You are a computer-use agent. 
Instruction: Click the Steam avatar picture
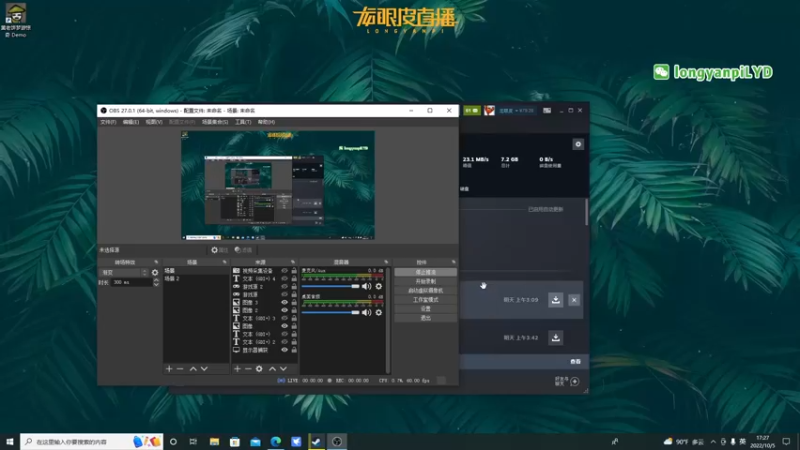pyautogui.click(x=489, y=110)
